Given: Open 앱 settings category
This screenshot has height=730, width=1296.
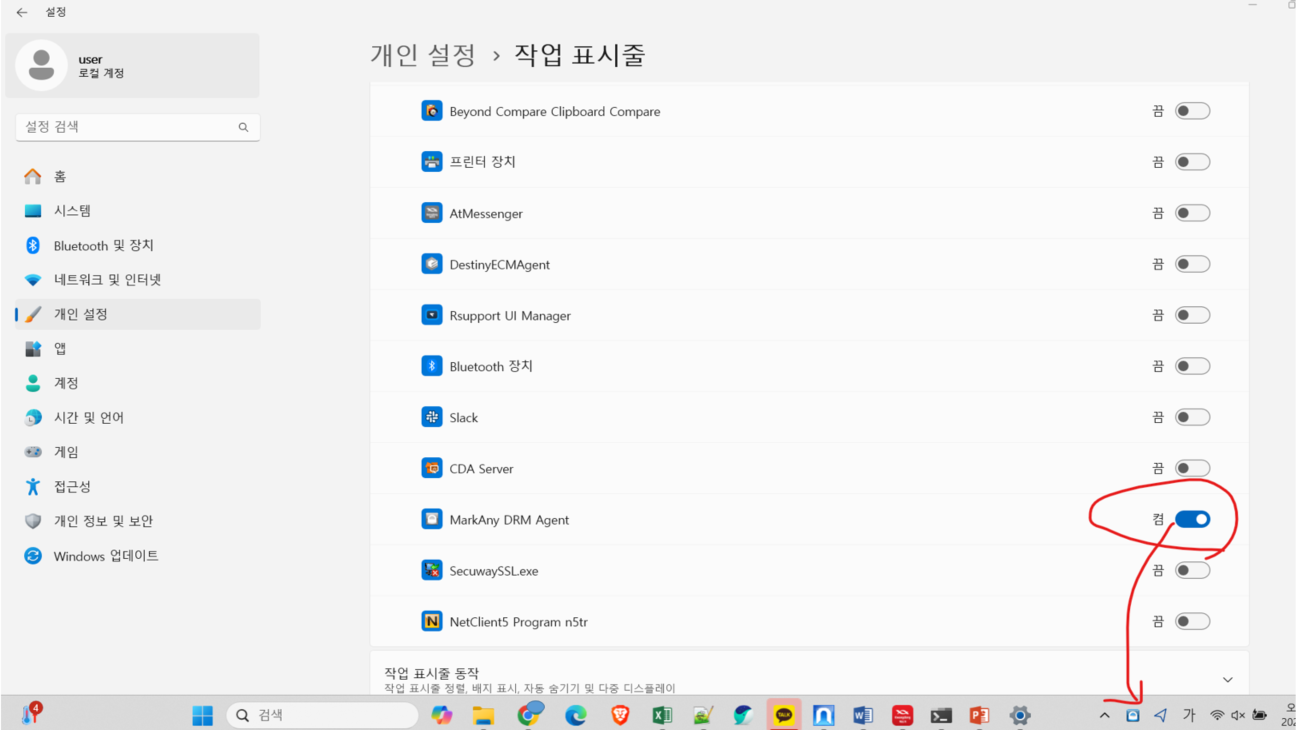Looking at the screenshot, I should click(138, 349).
